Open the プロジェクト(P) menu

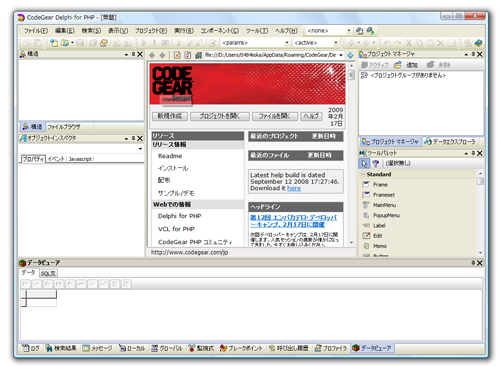point(151,31)
